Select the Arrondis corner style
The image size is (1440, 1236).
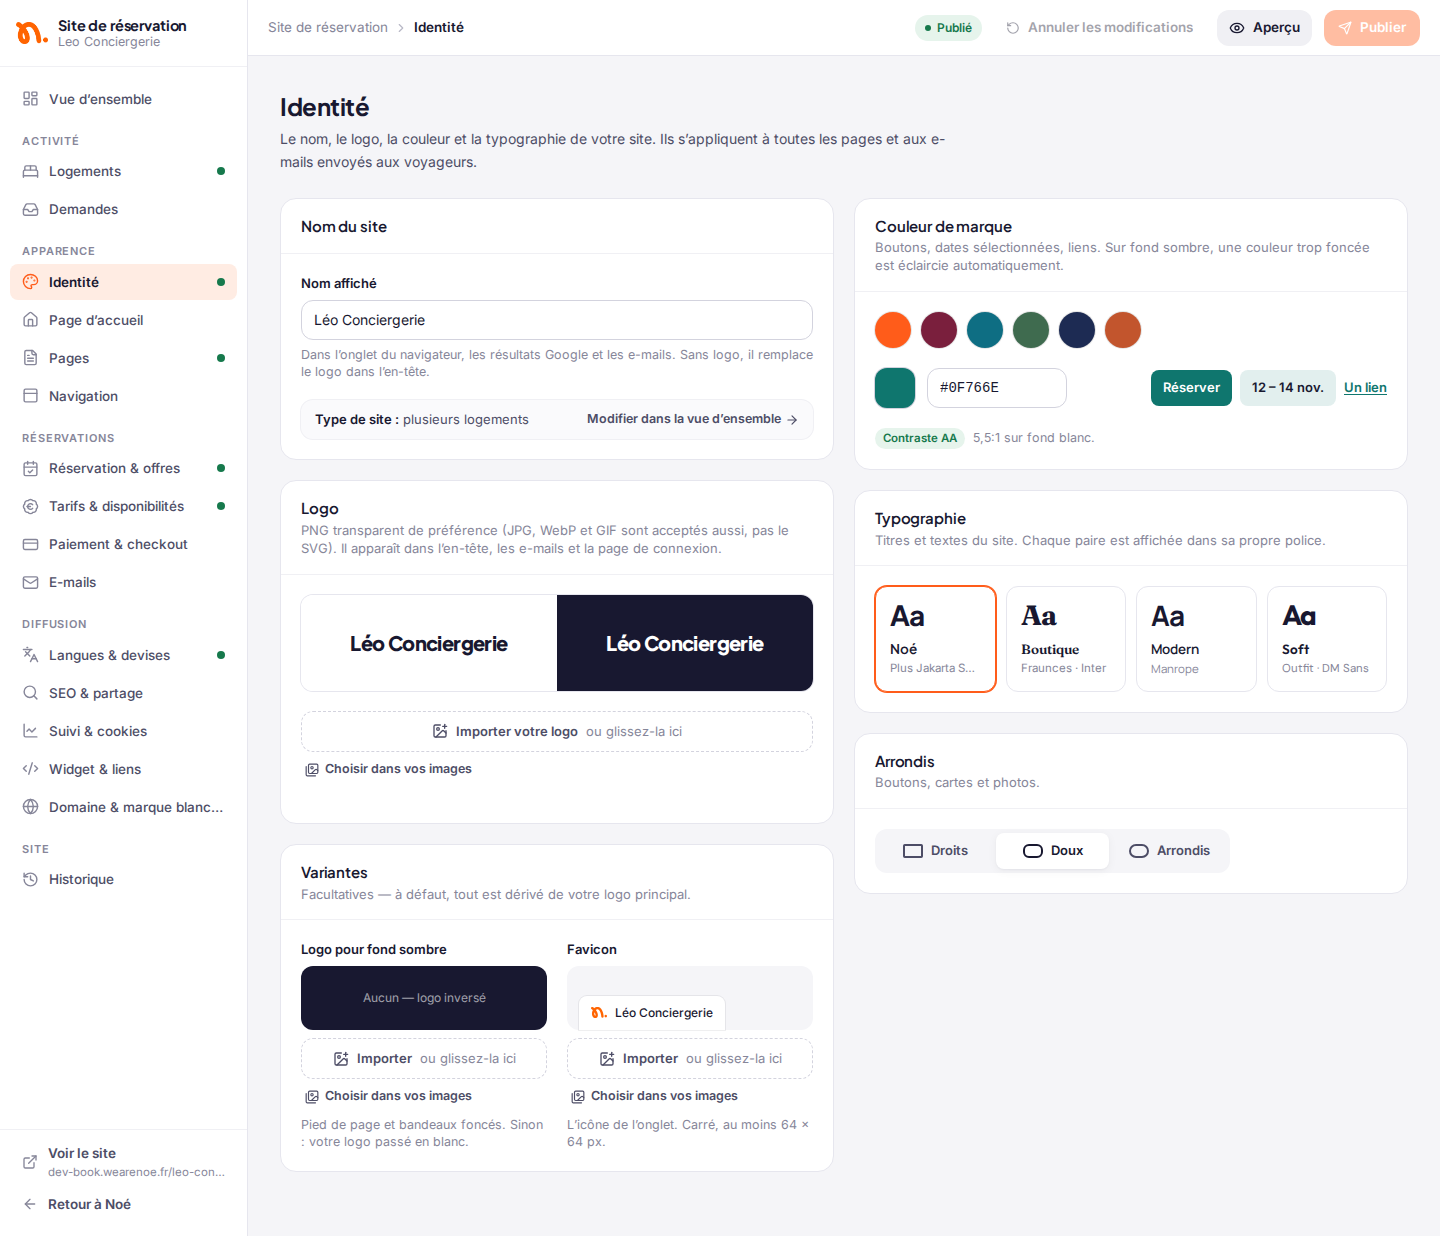(x=1169, y=851)
